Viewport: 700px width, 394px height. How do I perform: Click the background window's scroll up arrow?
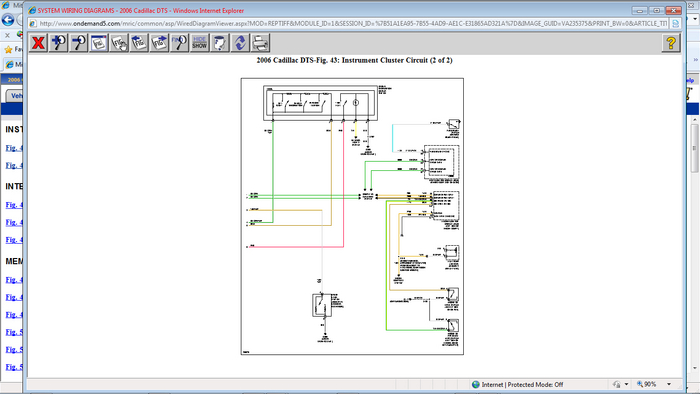tap(695, 120)
